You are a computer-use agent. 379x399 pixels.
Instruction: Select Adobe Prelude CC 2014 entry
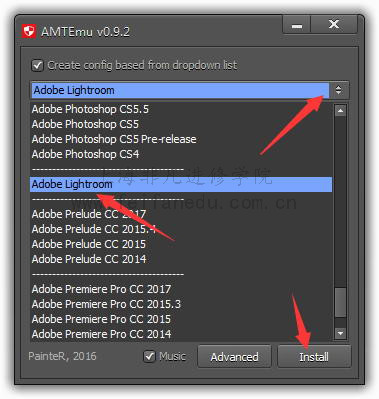(89, 259)
